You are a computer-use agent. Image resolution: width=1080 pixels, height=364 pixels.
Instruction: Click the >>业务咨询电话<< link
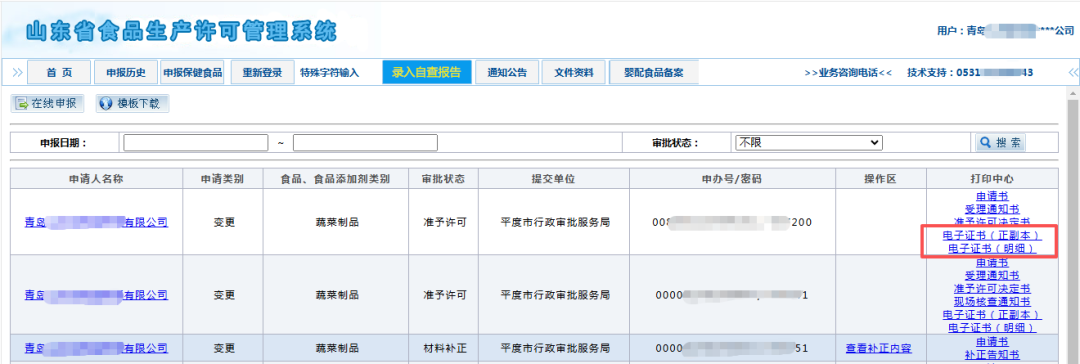pos(848,72)
